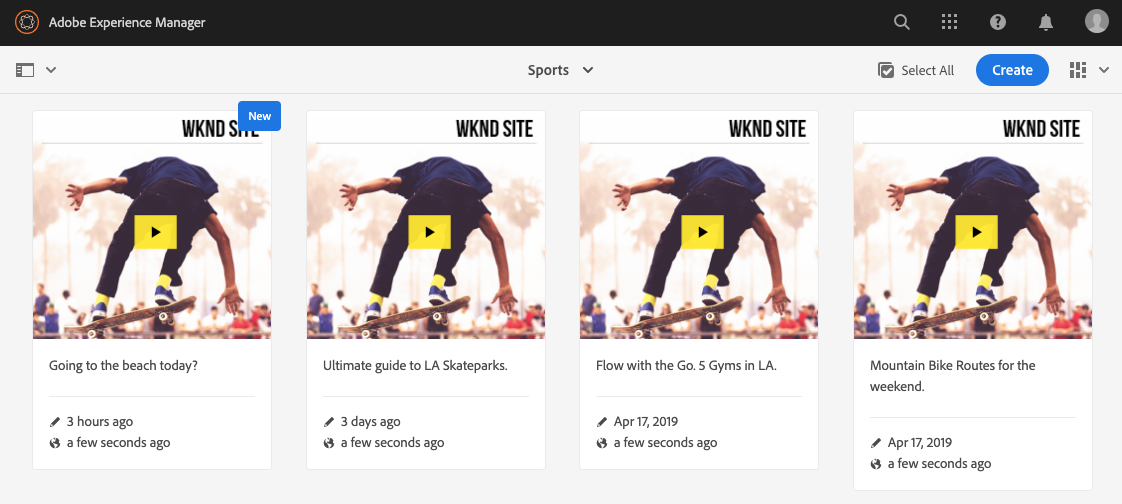
Task: Click the WKND SITE heading on the Mountain Bike card
Action: pos(1042,129)
